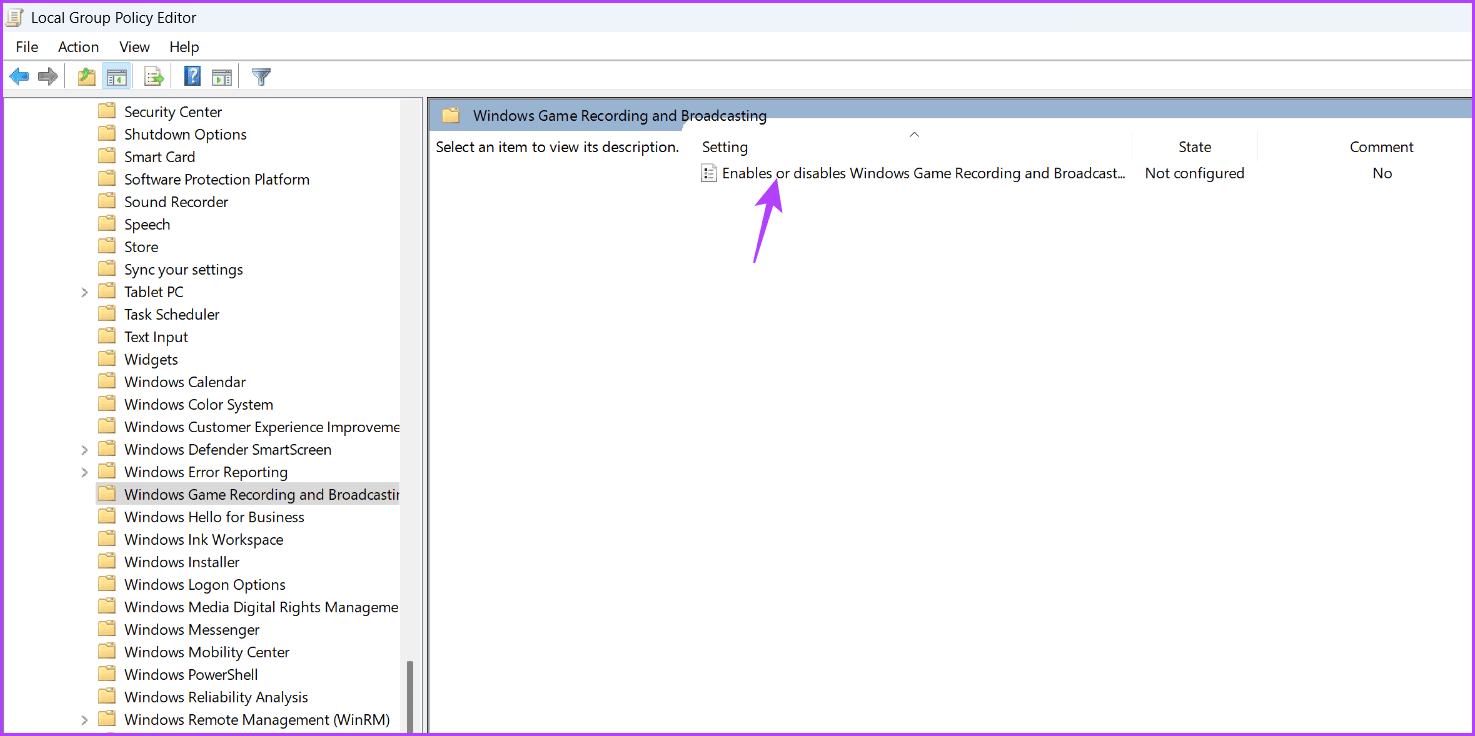1475x736 pixels.
Task: Select Windows Mobility Center folder
Action: pos(207,652)
